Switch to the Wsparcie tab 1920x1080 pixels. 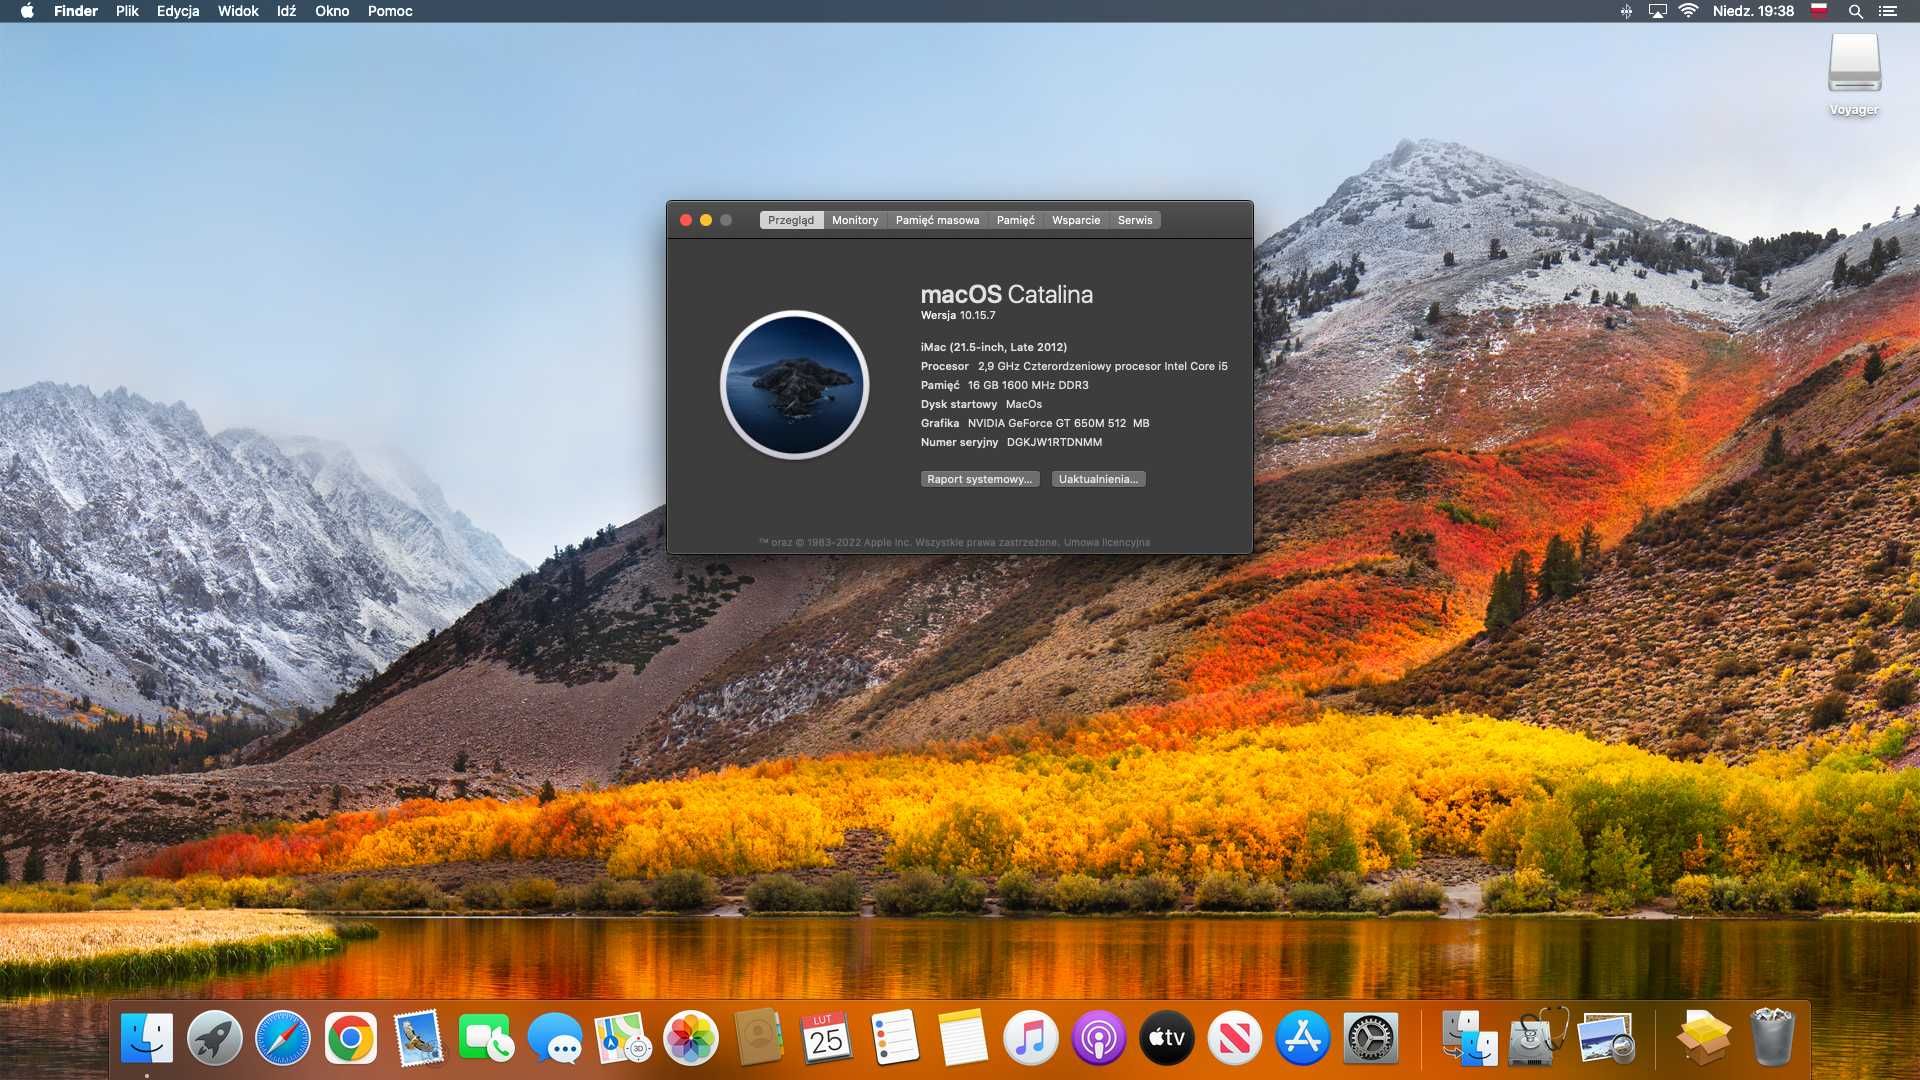pyautogui.click(x=1076, y=220)
